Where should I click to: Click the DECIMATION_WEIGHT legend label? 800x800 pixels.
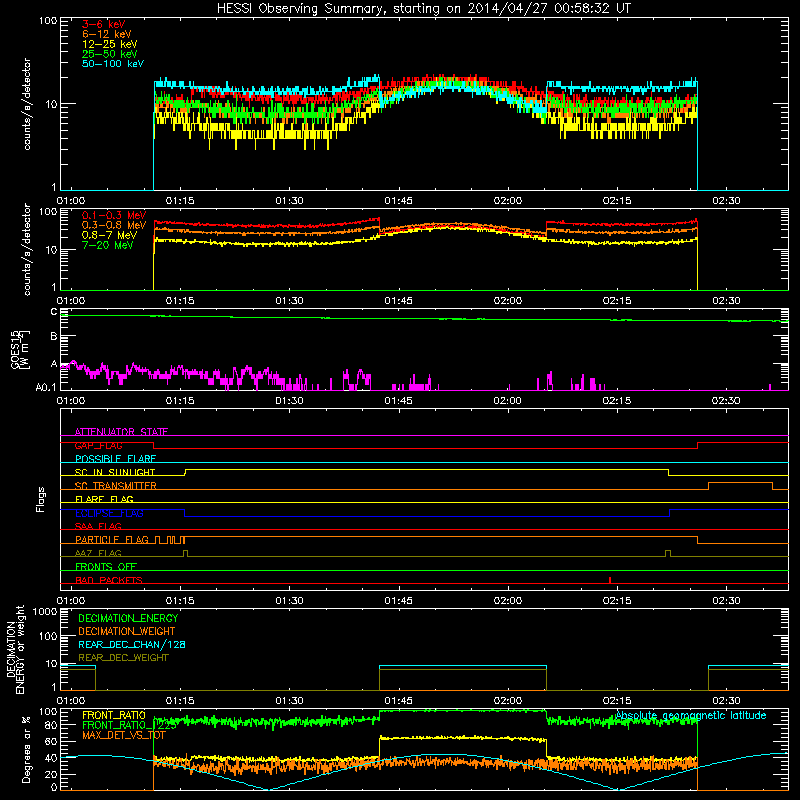tap(127, 631)
